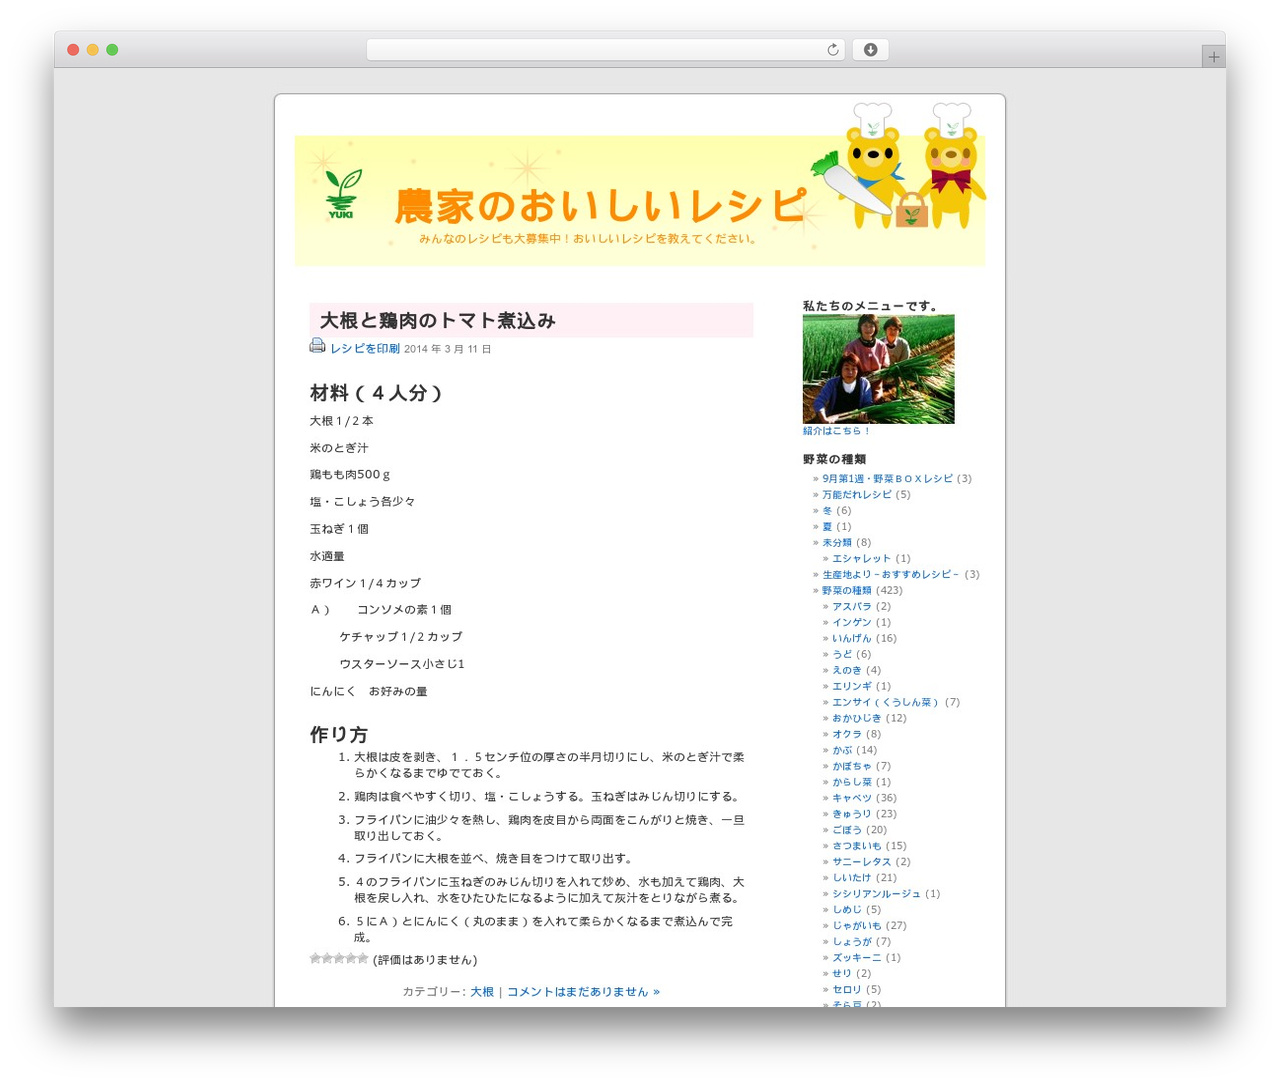Open コメントはまだありません comments link
The image size is (1280, 1084).
click(583, 992)
